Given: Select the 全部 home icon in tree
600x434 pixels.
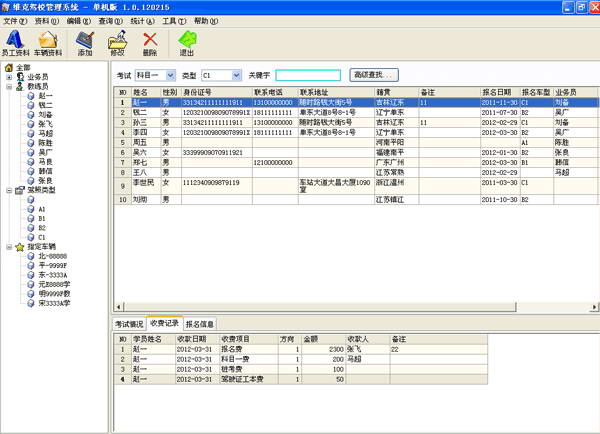Looking at the screenshot, I should click(9, 67).
